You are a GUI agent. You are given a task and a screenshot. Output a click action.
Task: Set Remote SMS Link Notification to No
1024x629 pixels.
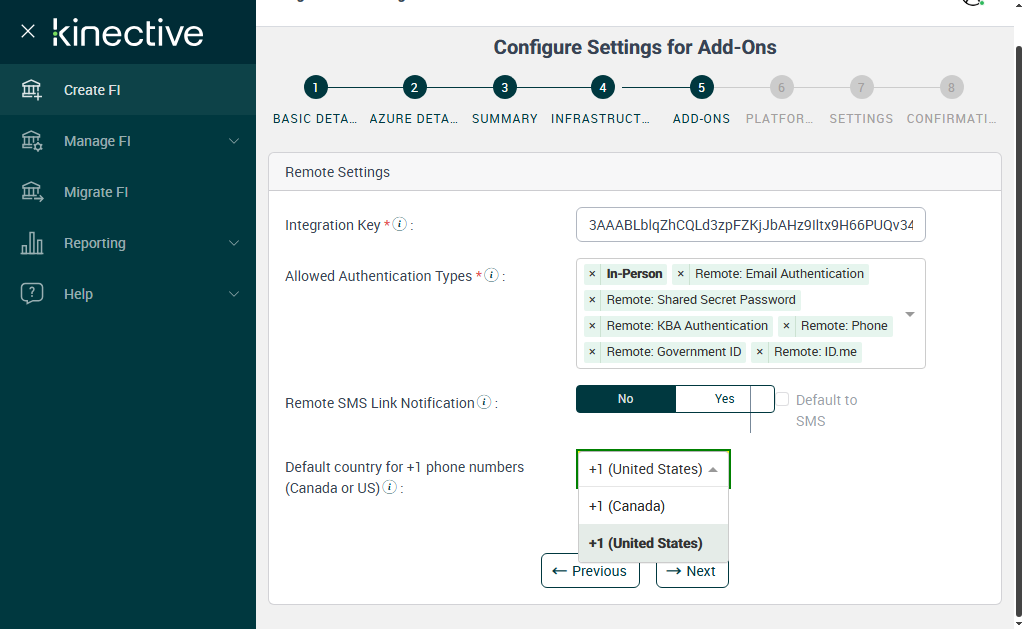[x=626, y=399]
